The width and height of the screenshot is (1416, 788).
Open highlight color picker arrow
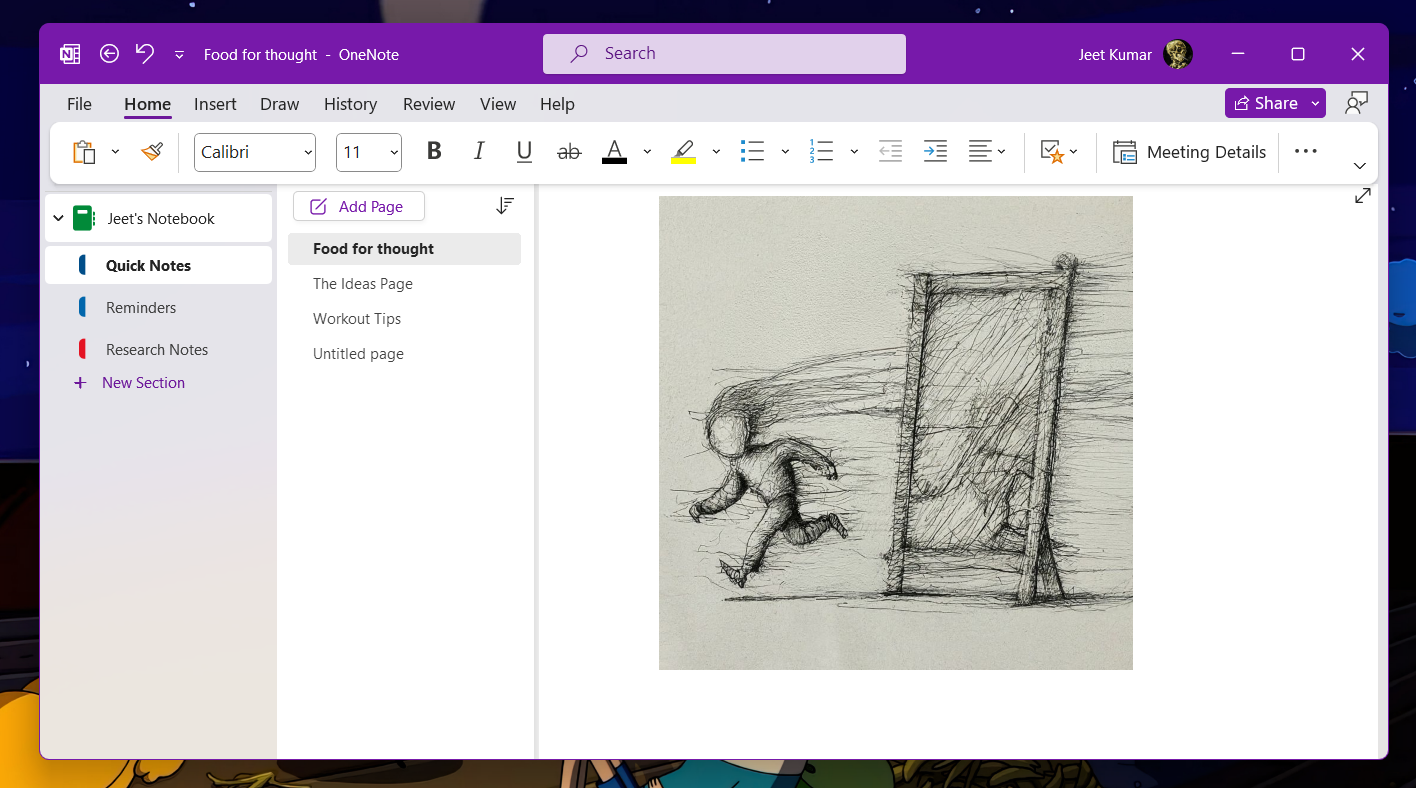pos(716,152)
